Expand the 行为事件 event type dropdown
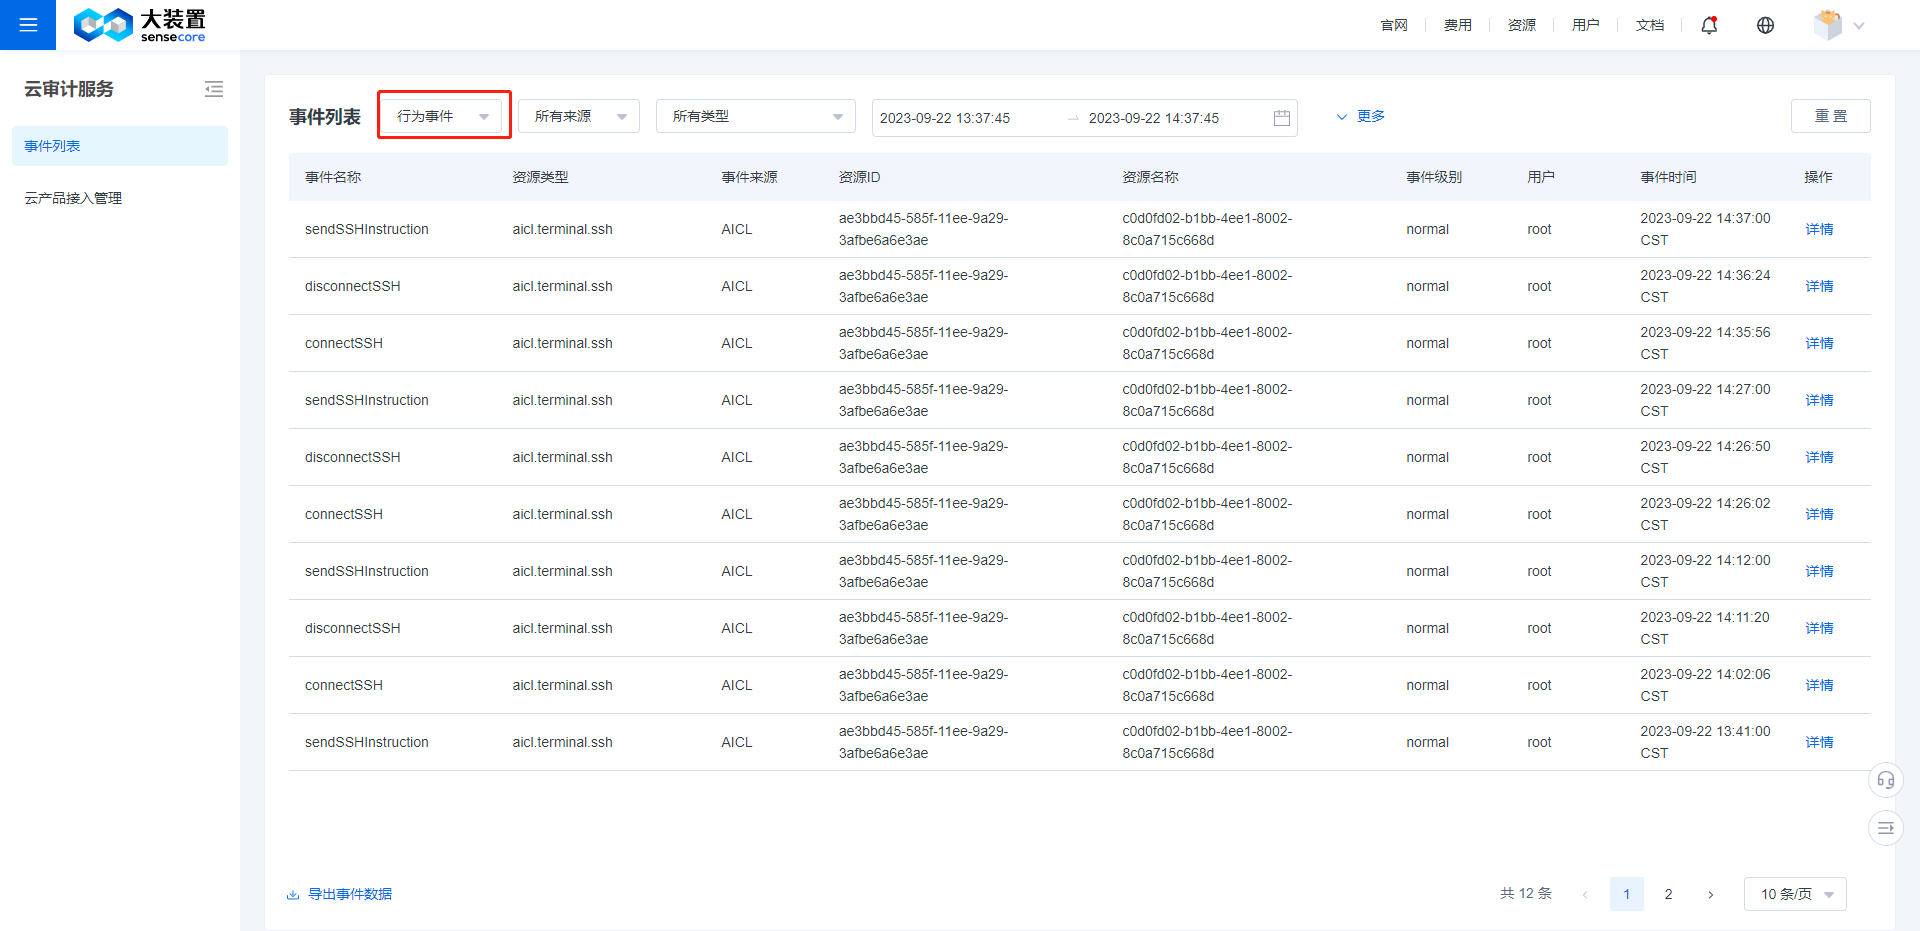 pyautogui.click(x=443, y=116)
